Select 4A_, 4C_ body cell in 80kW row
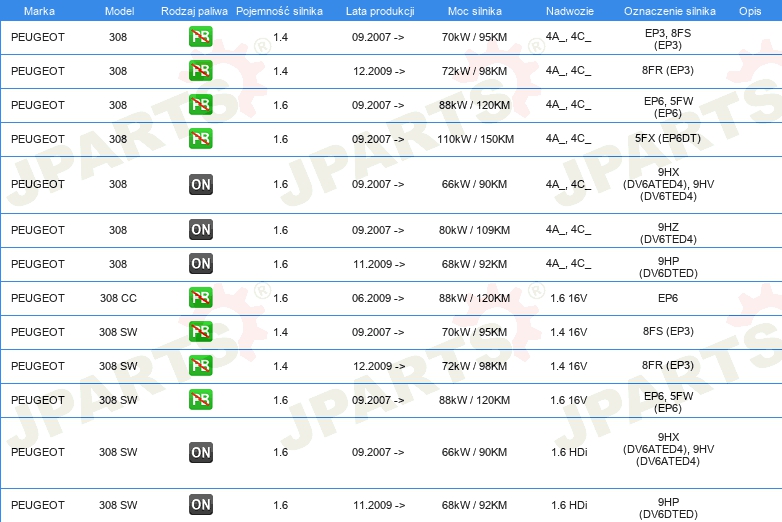This screenshot has width=782, height=522. tap(568, 230)
